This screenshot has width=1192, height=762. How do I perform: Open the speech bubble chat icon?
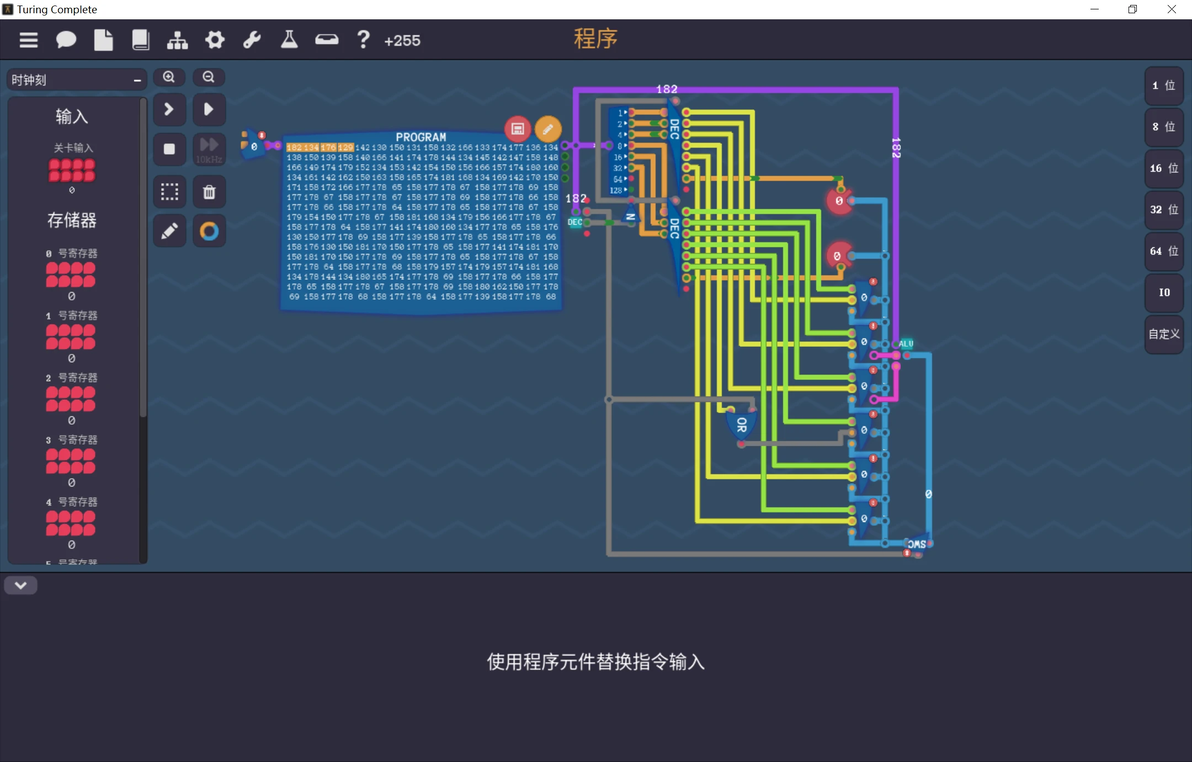(x=66, y=40)
